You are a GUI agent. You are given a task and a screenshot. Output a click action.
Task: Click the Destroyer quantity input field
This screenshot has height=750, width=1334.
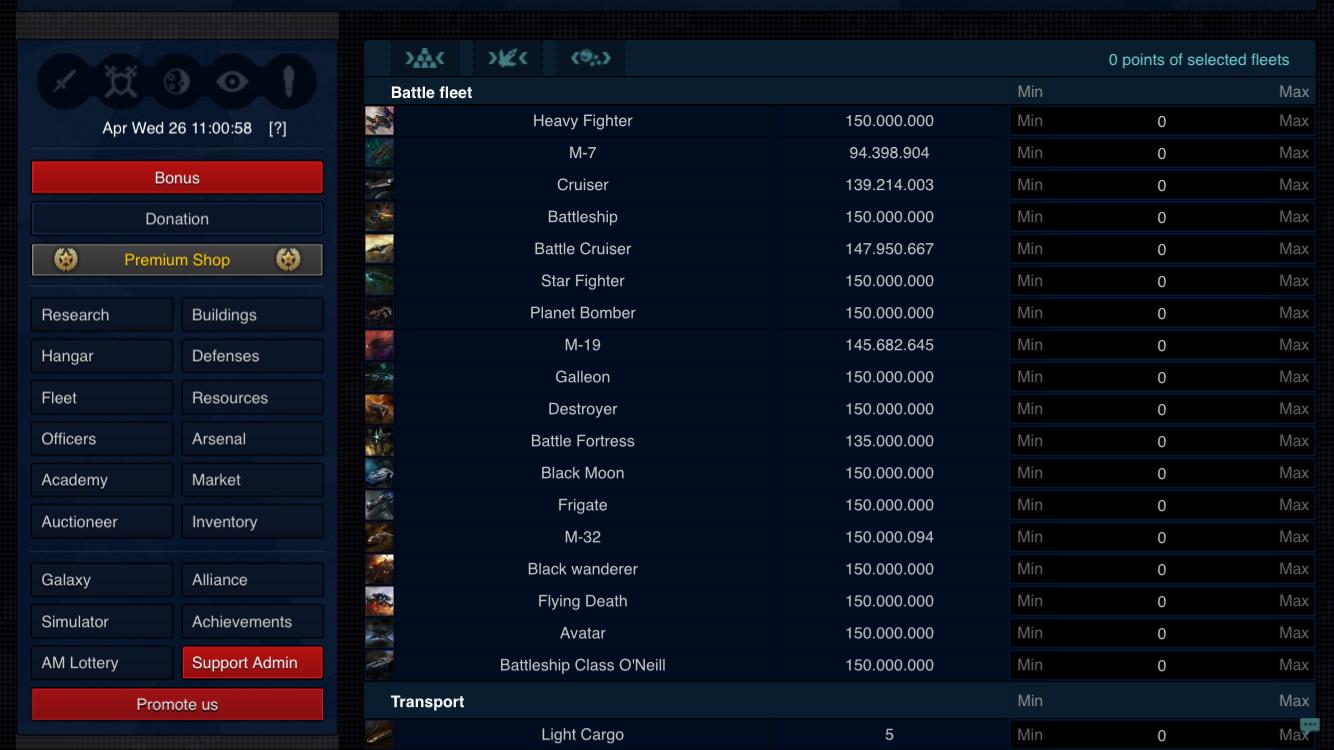click(x=1161, y=409)
